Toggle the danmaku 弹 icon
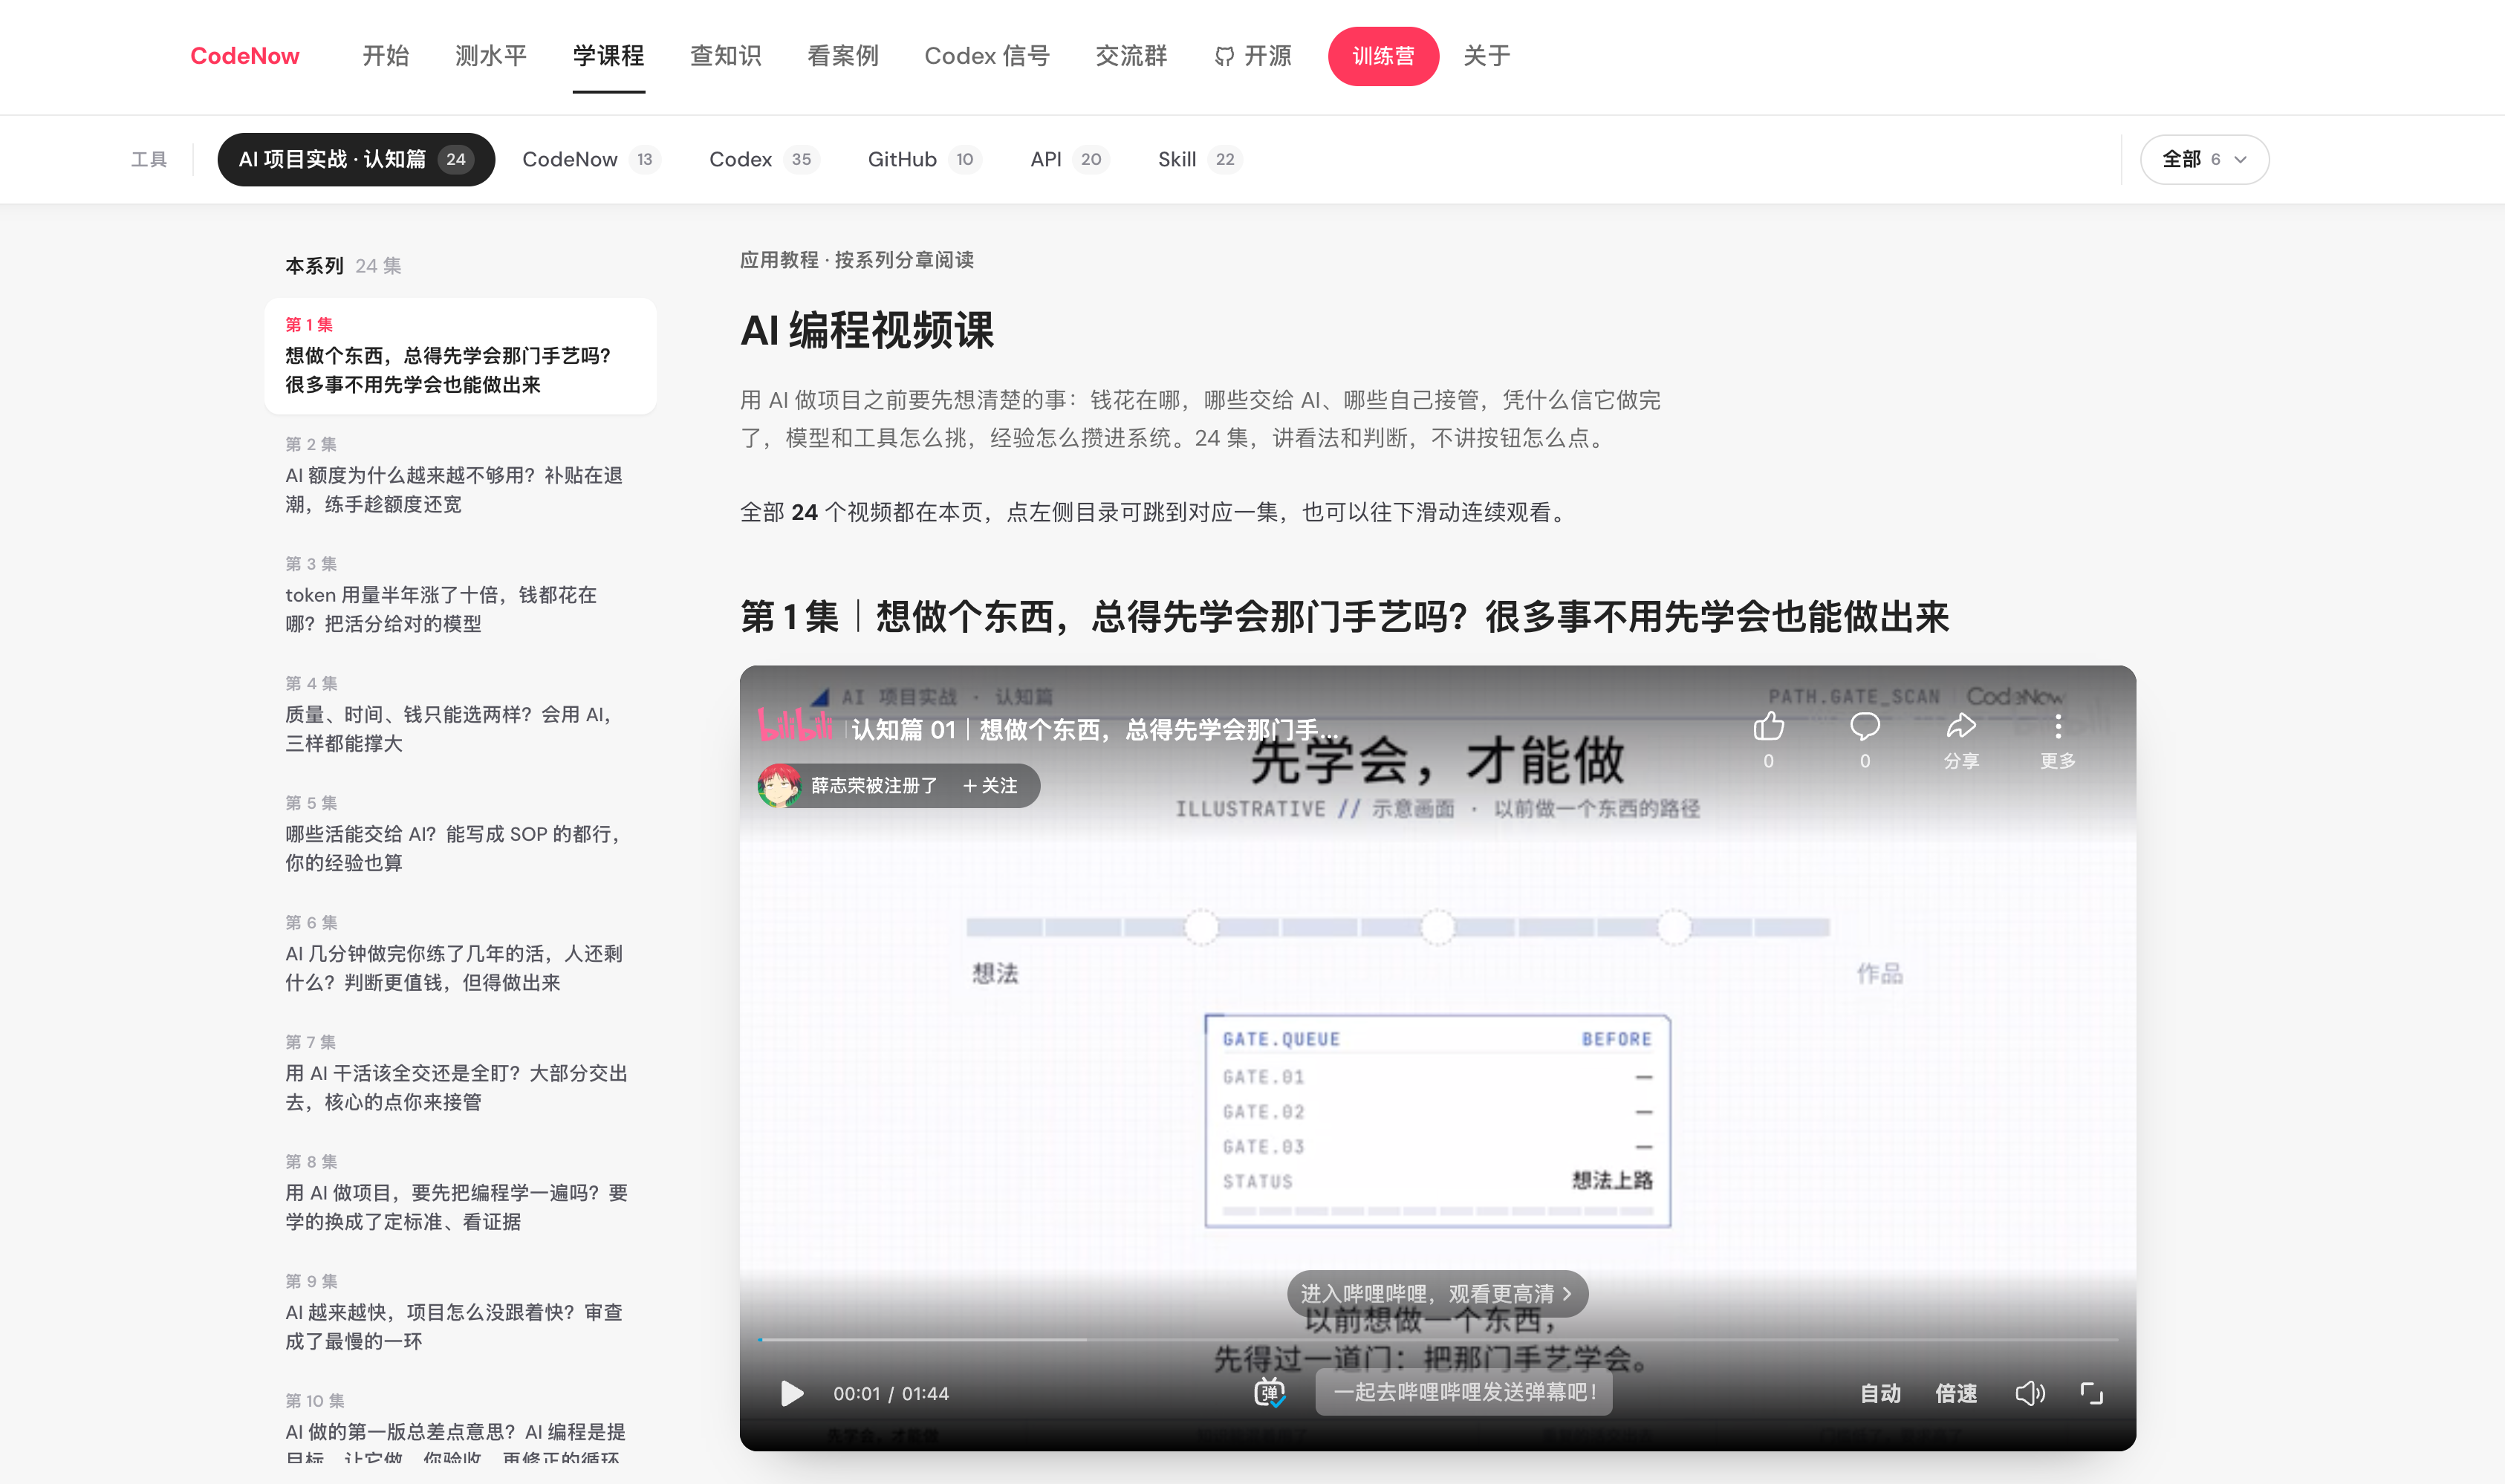 [1269, 1392]
